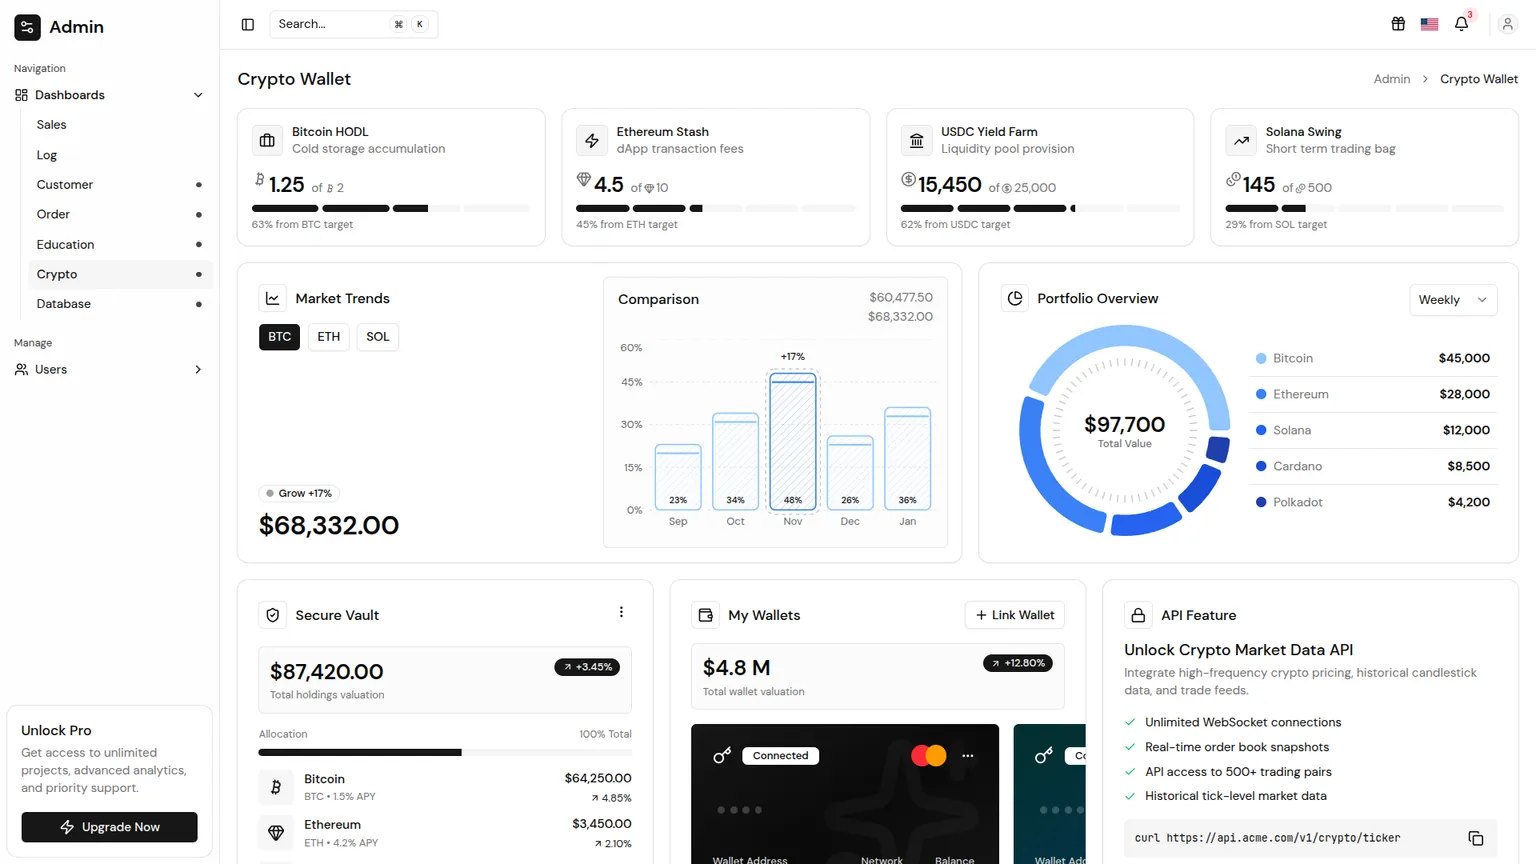
Task: Open the gift box icon
Action: click(1398, 24)
